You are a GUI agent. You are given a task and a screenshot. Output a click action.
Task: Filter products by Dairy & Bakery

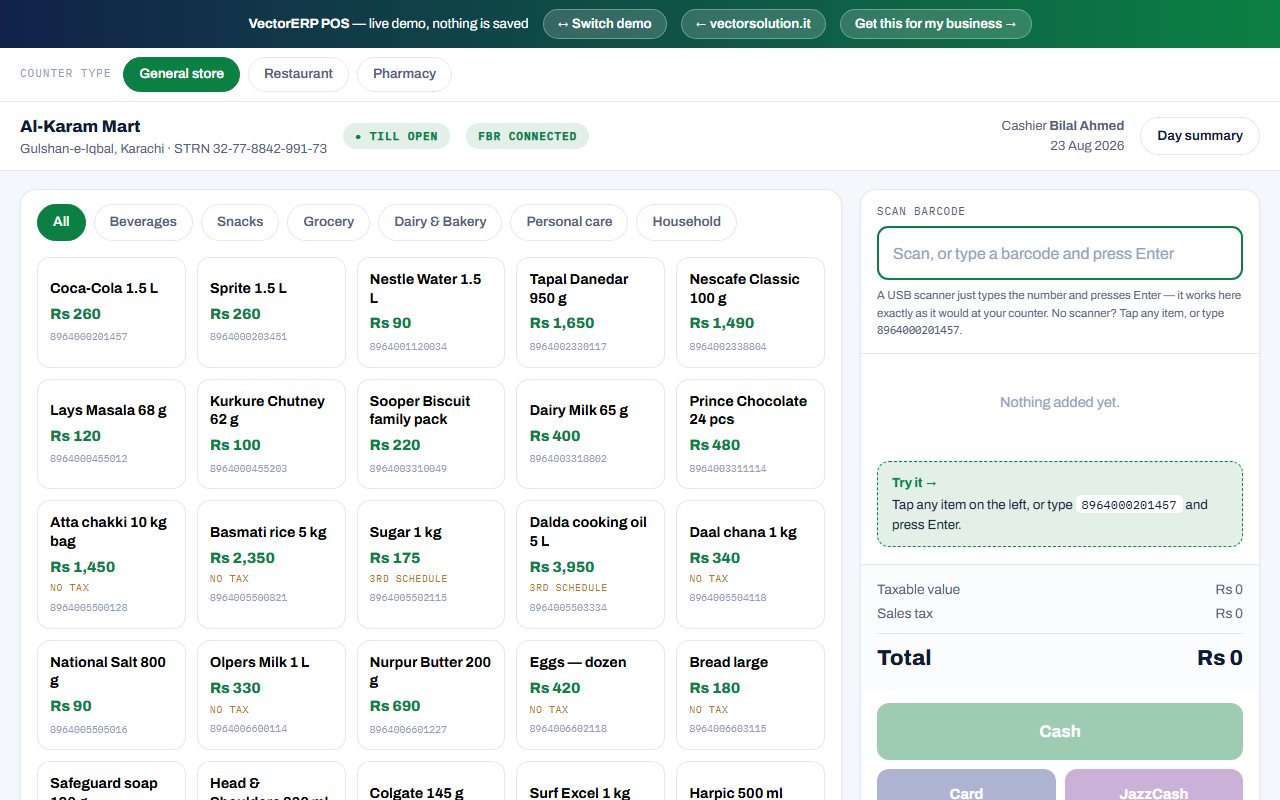click(x=440, y=222)
